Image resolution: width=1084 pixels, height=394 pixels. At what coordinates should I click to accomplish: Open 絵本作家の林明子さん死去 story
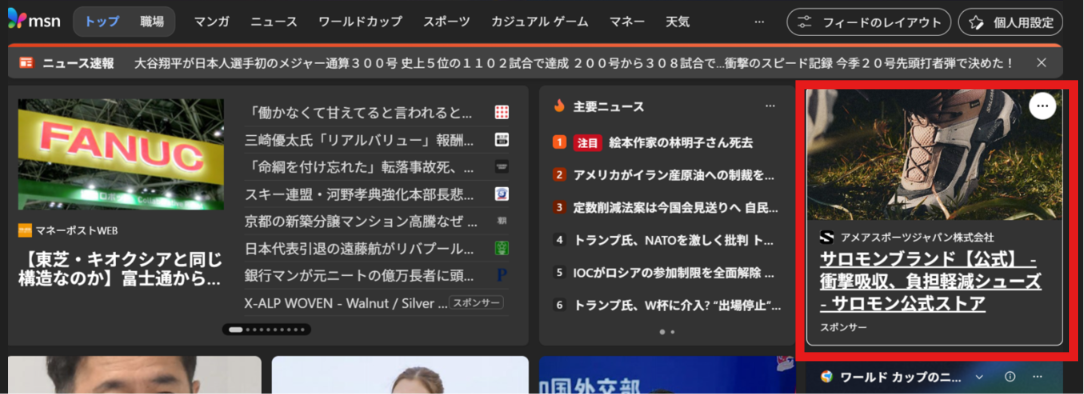click(681, 142)
